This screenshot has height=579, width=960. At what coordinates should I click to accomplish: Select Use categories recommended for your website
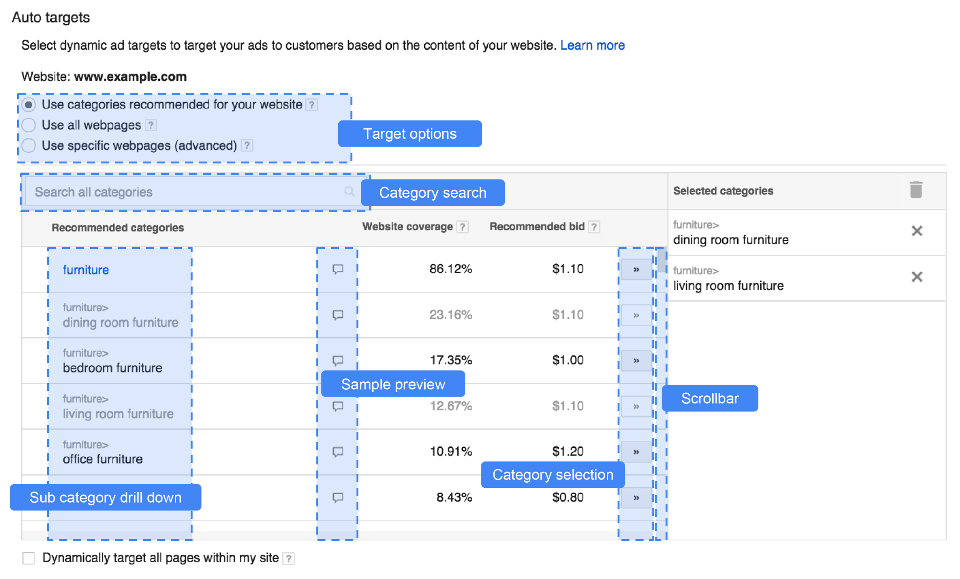point(29,104)
